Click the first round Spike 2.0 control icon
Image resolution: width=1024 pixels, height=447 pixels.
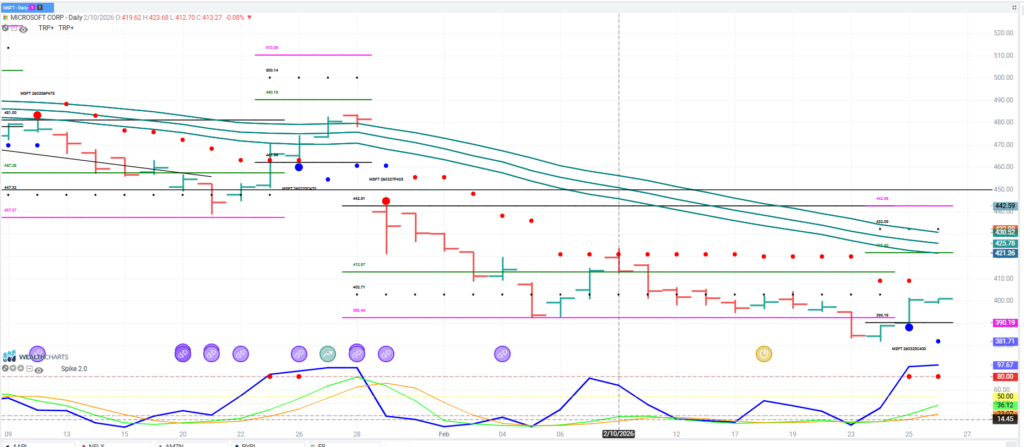click(x=7, y=369)
